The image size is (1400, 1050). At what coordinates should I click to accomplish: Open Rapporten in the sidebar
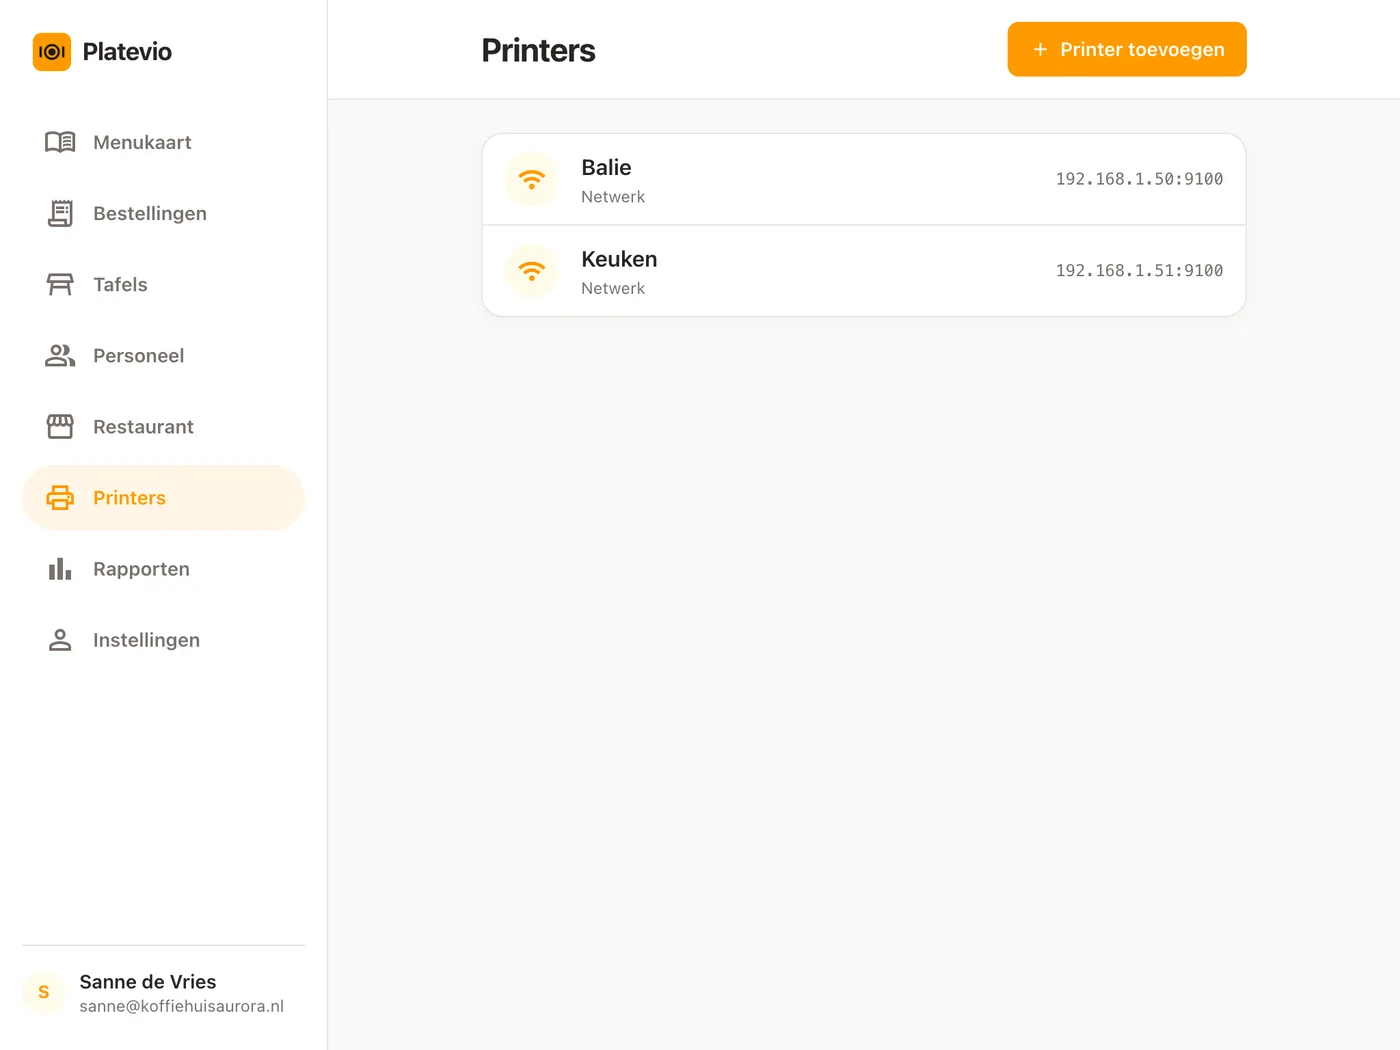pos(163,568)
